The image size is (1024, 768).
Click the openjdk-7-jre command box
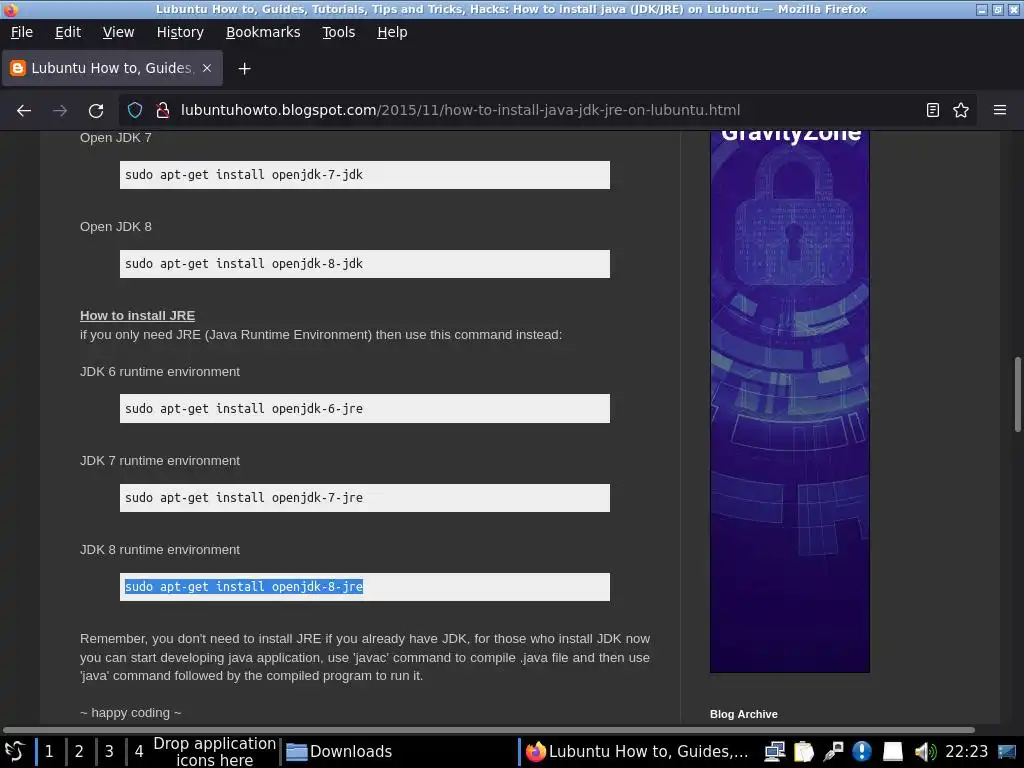pos(364,498)
